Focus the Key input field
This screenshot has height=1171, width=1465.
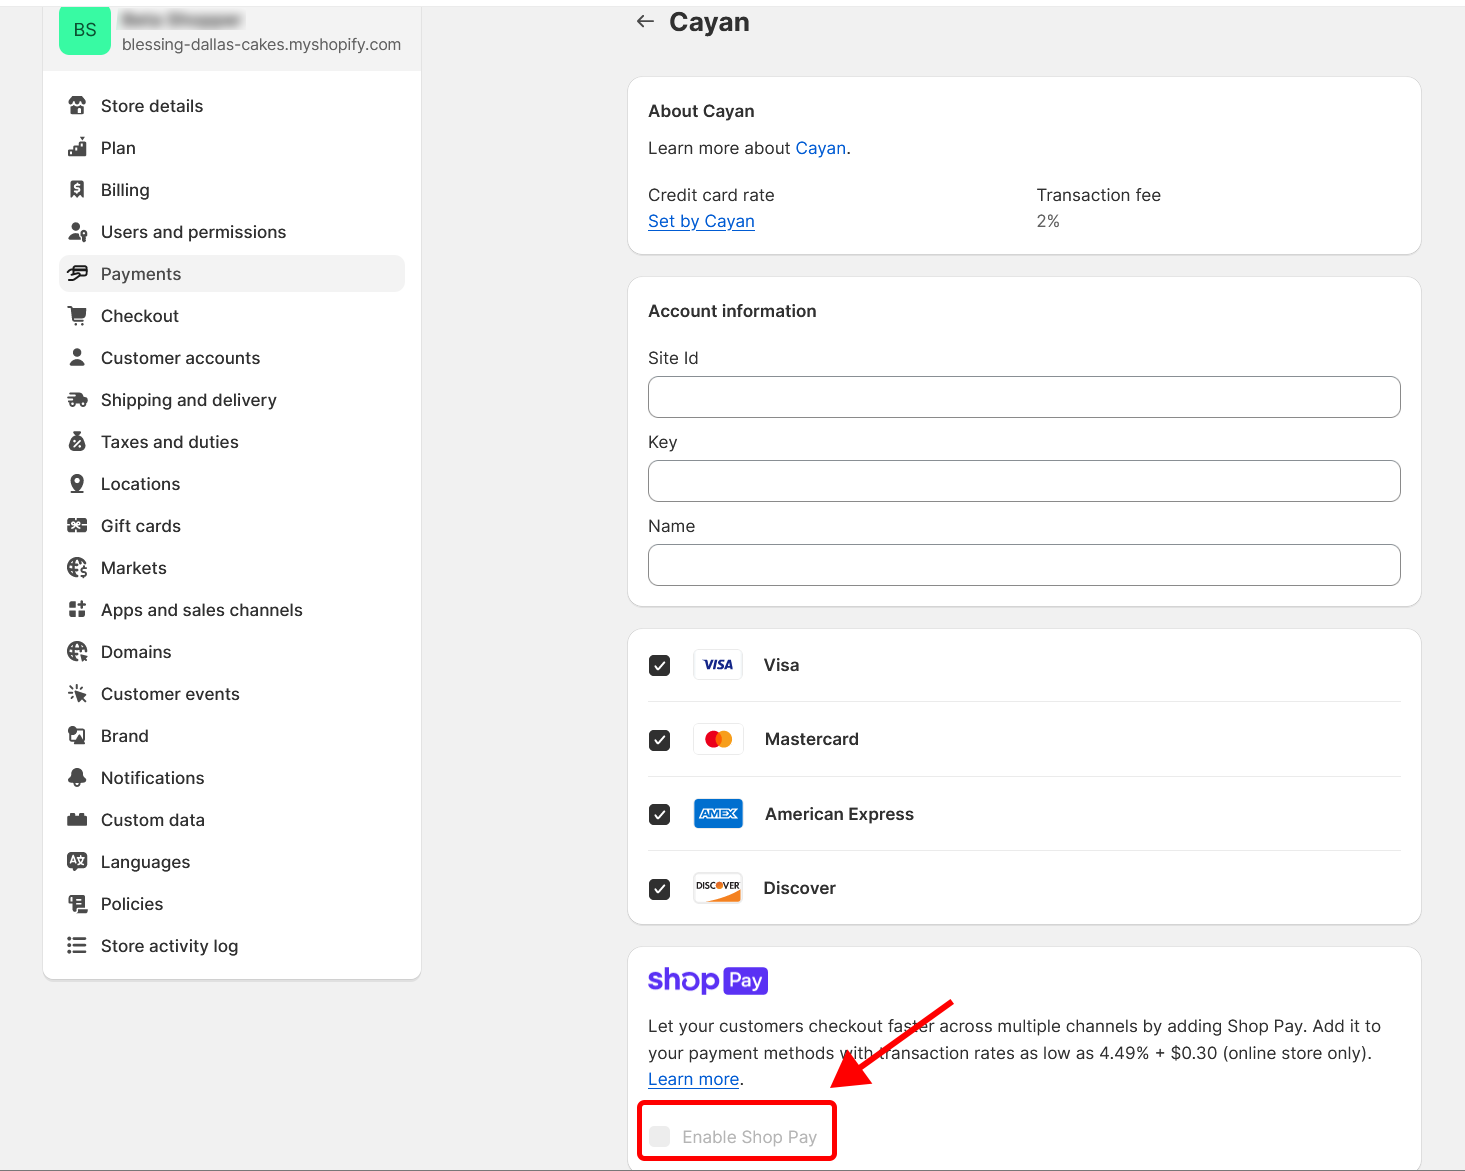tap(1024, 481)
